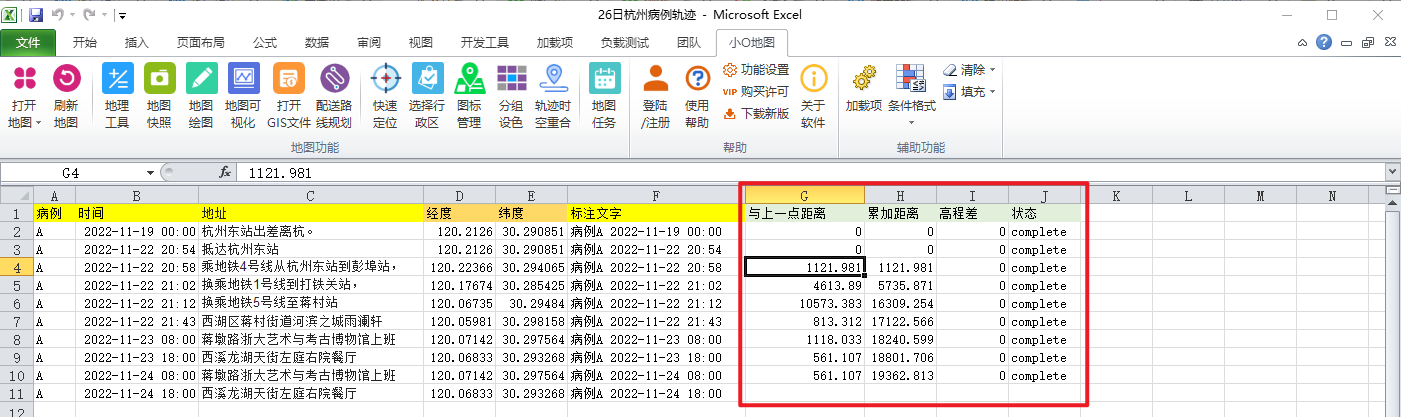Open the 地理工具 geographic tools
This screenshot has height=417, width=1401.
(117, 97)
